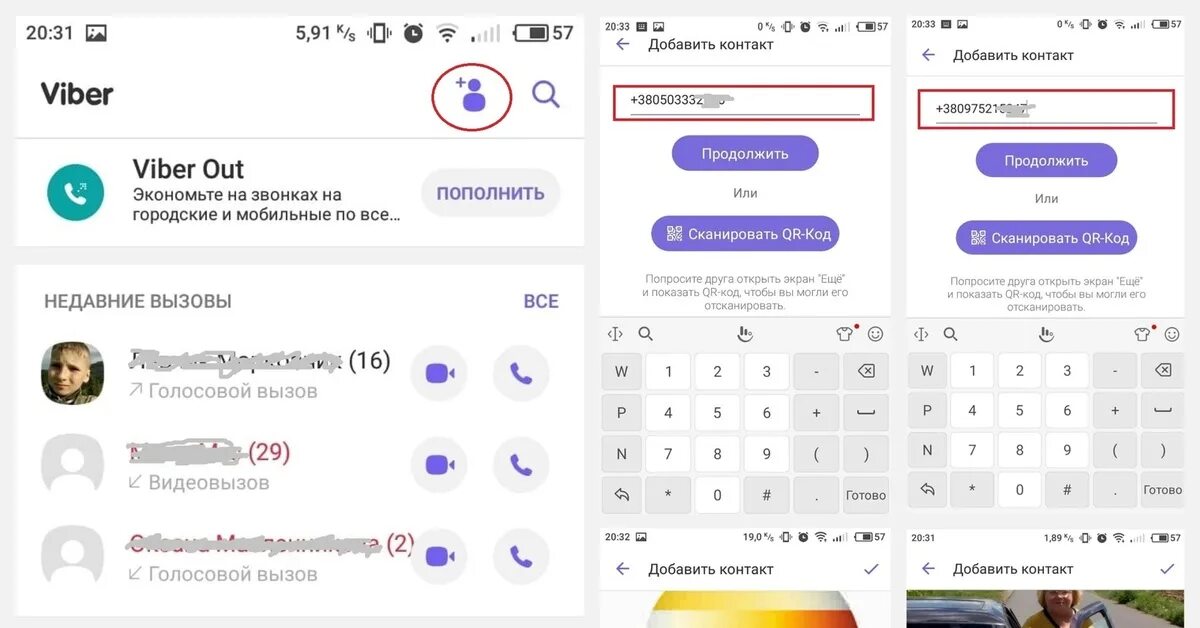Tap the Готово key on middle keyboard

coord(865,495)
